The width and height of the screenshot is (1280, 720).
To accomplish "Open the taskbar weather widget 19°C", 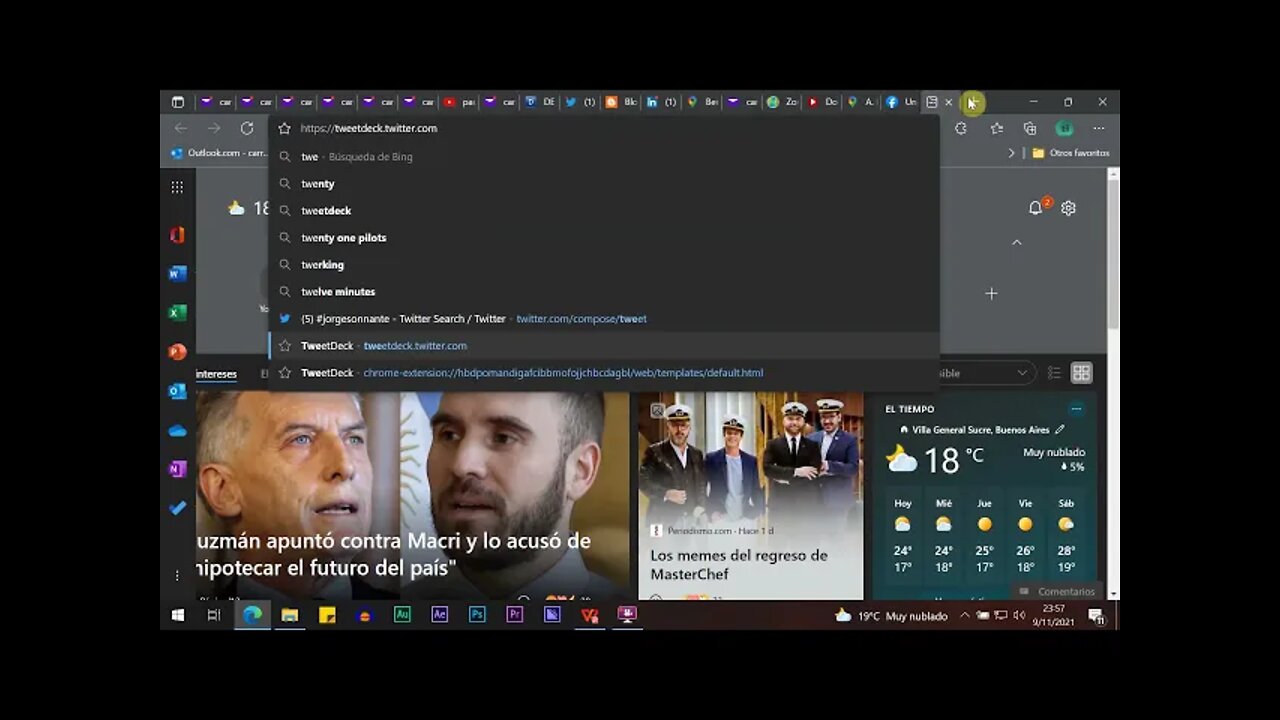I will [891, 616].
